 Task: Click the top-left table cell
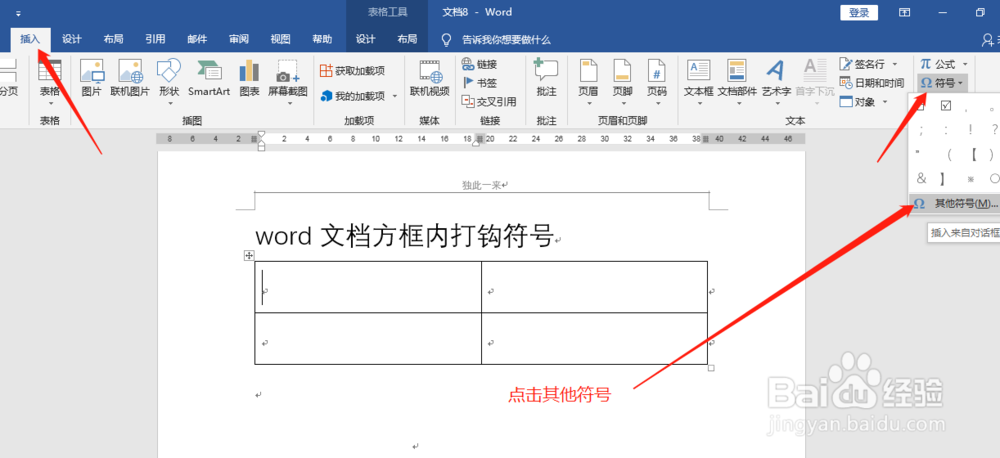click(368, 286)
